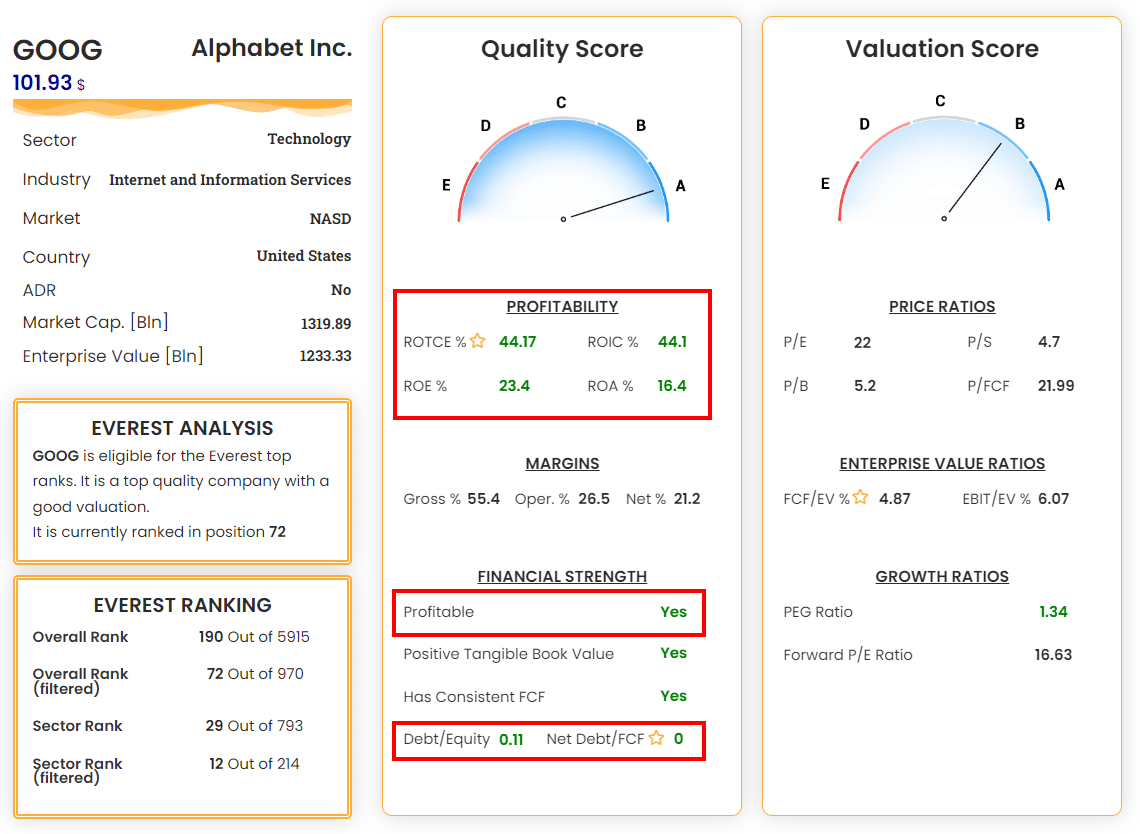Click the Debt/Equity value 0.11

click(511, 739)
